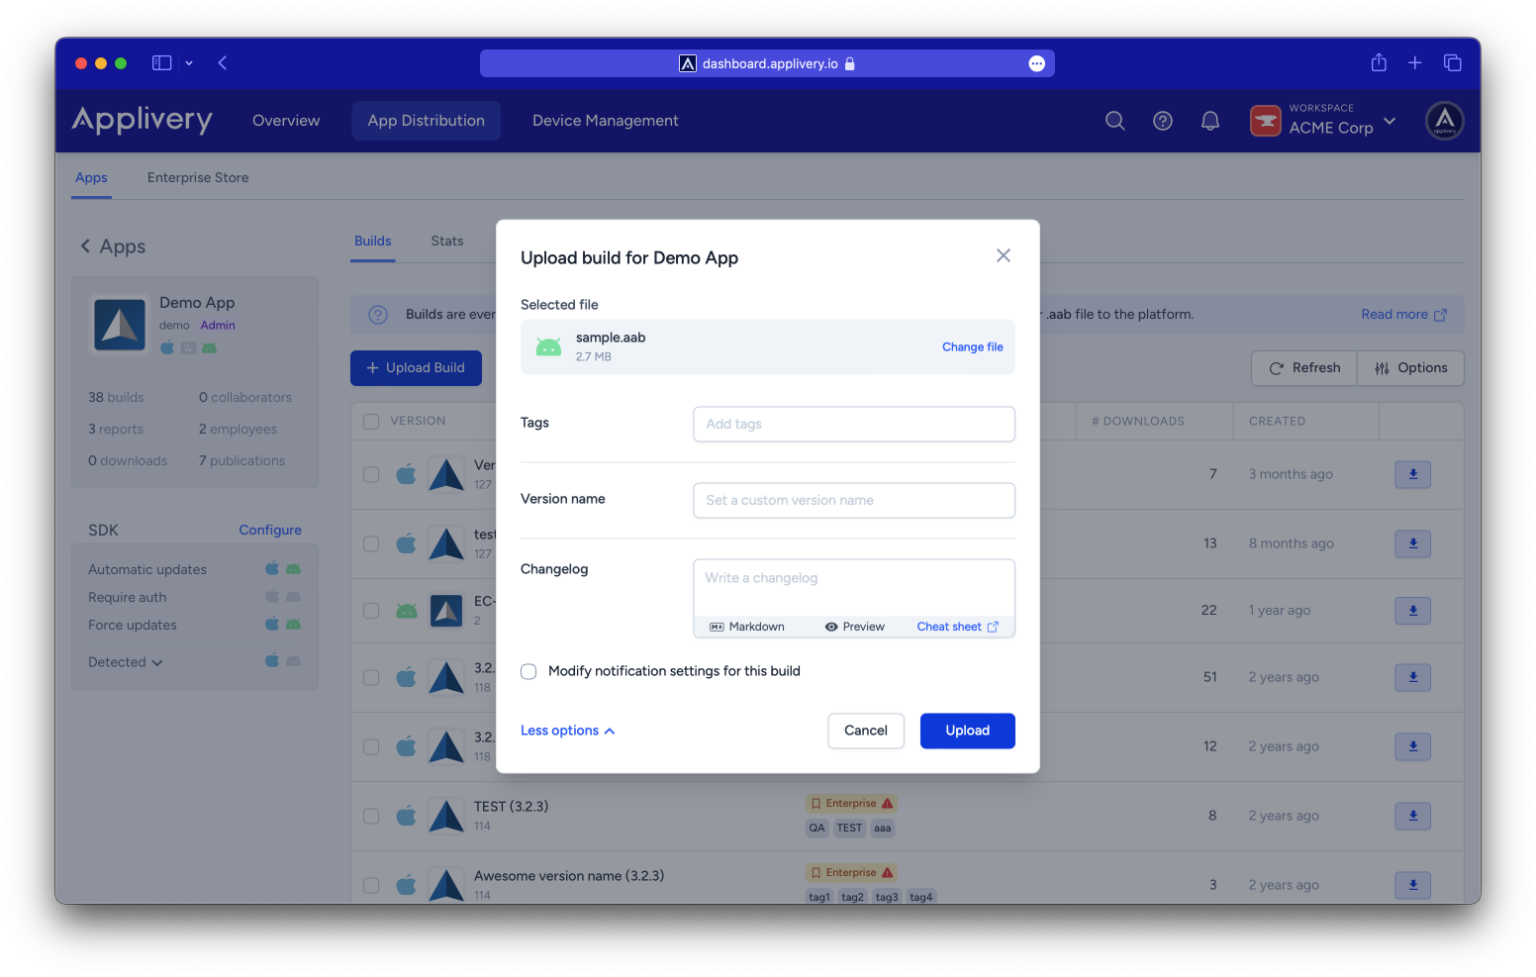Close the Upload build dialog
Screen dimensions: 1536x977
point(1003,256)
